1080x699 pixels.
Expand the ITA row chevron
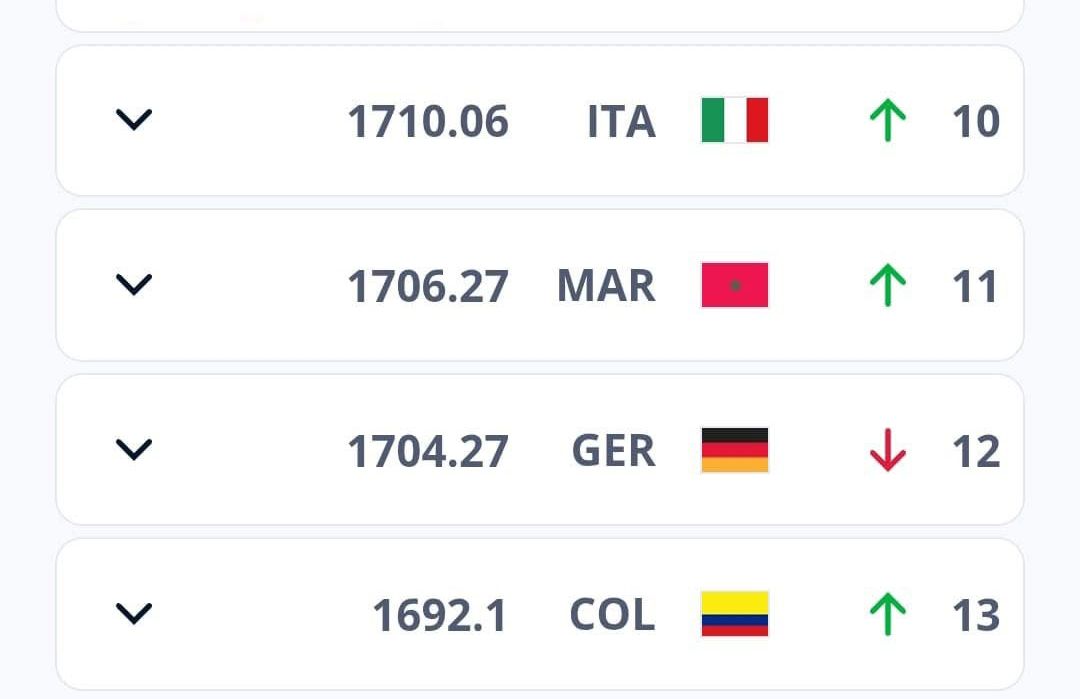tap(134, 120)
